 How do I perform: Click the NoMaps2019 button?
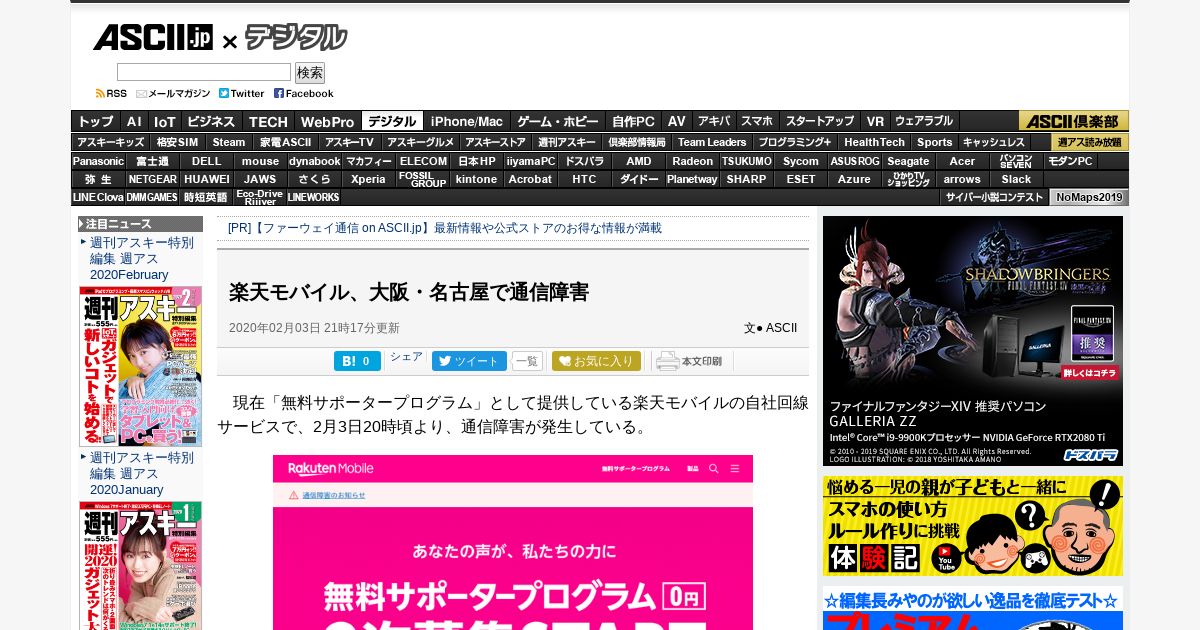(x=1089, y=197)
